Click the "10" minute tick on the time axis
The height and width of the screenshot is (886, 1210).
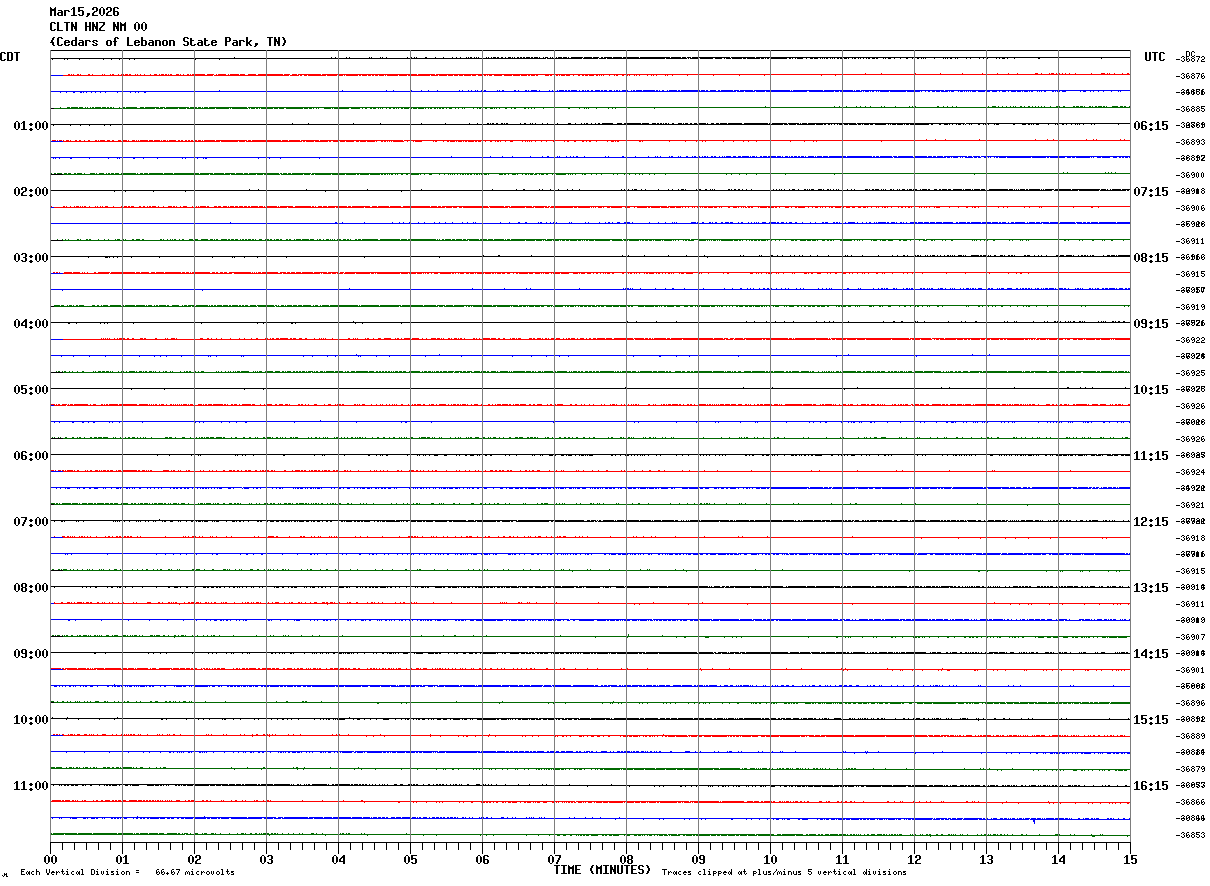(770, 859)
